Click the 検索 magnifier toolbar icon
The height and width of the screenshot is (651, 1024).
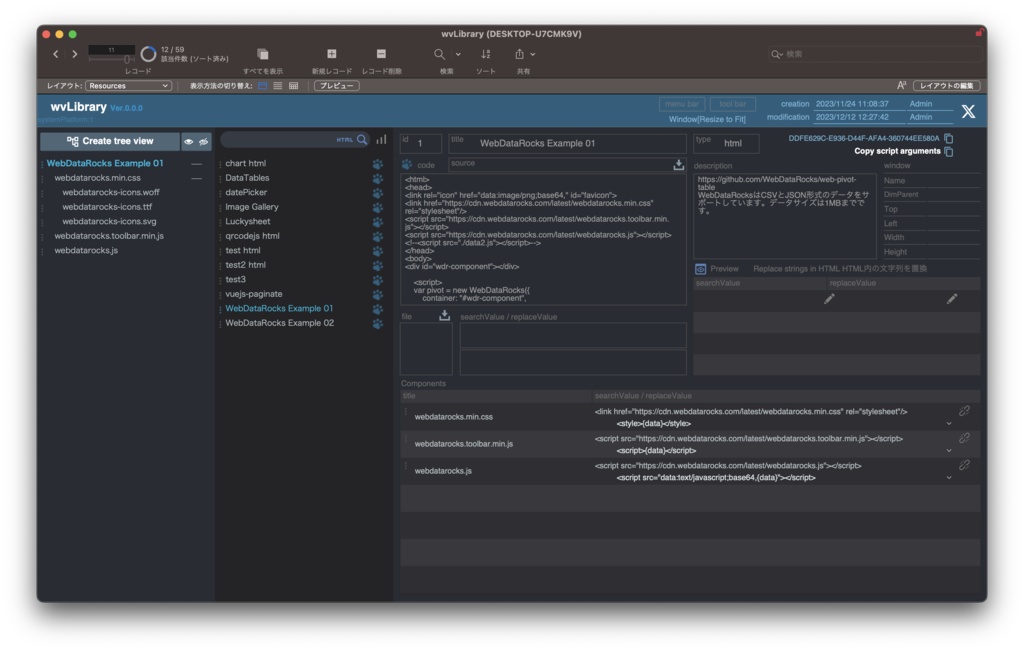coord(440,54)
